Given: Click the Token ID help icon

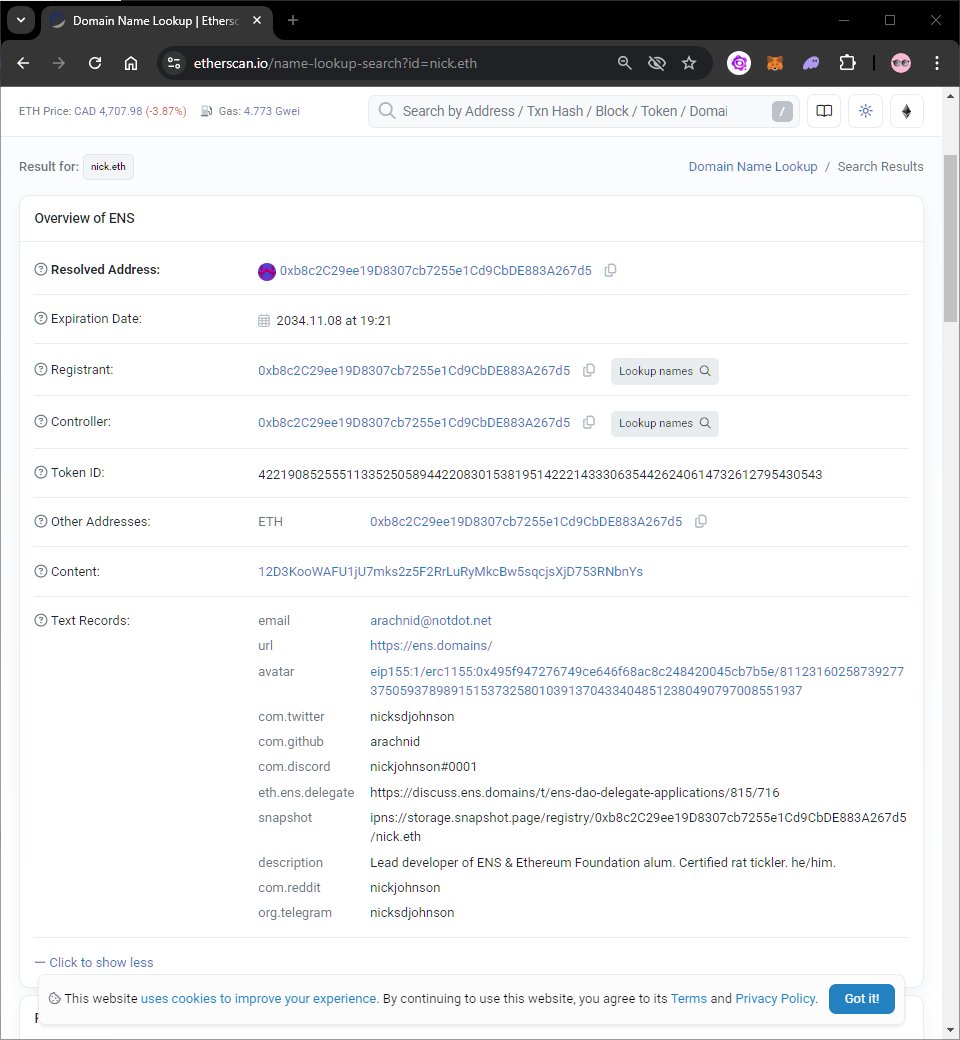Looking at the screenshot, I should click(40, 472).
